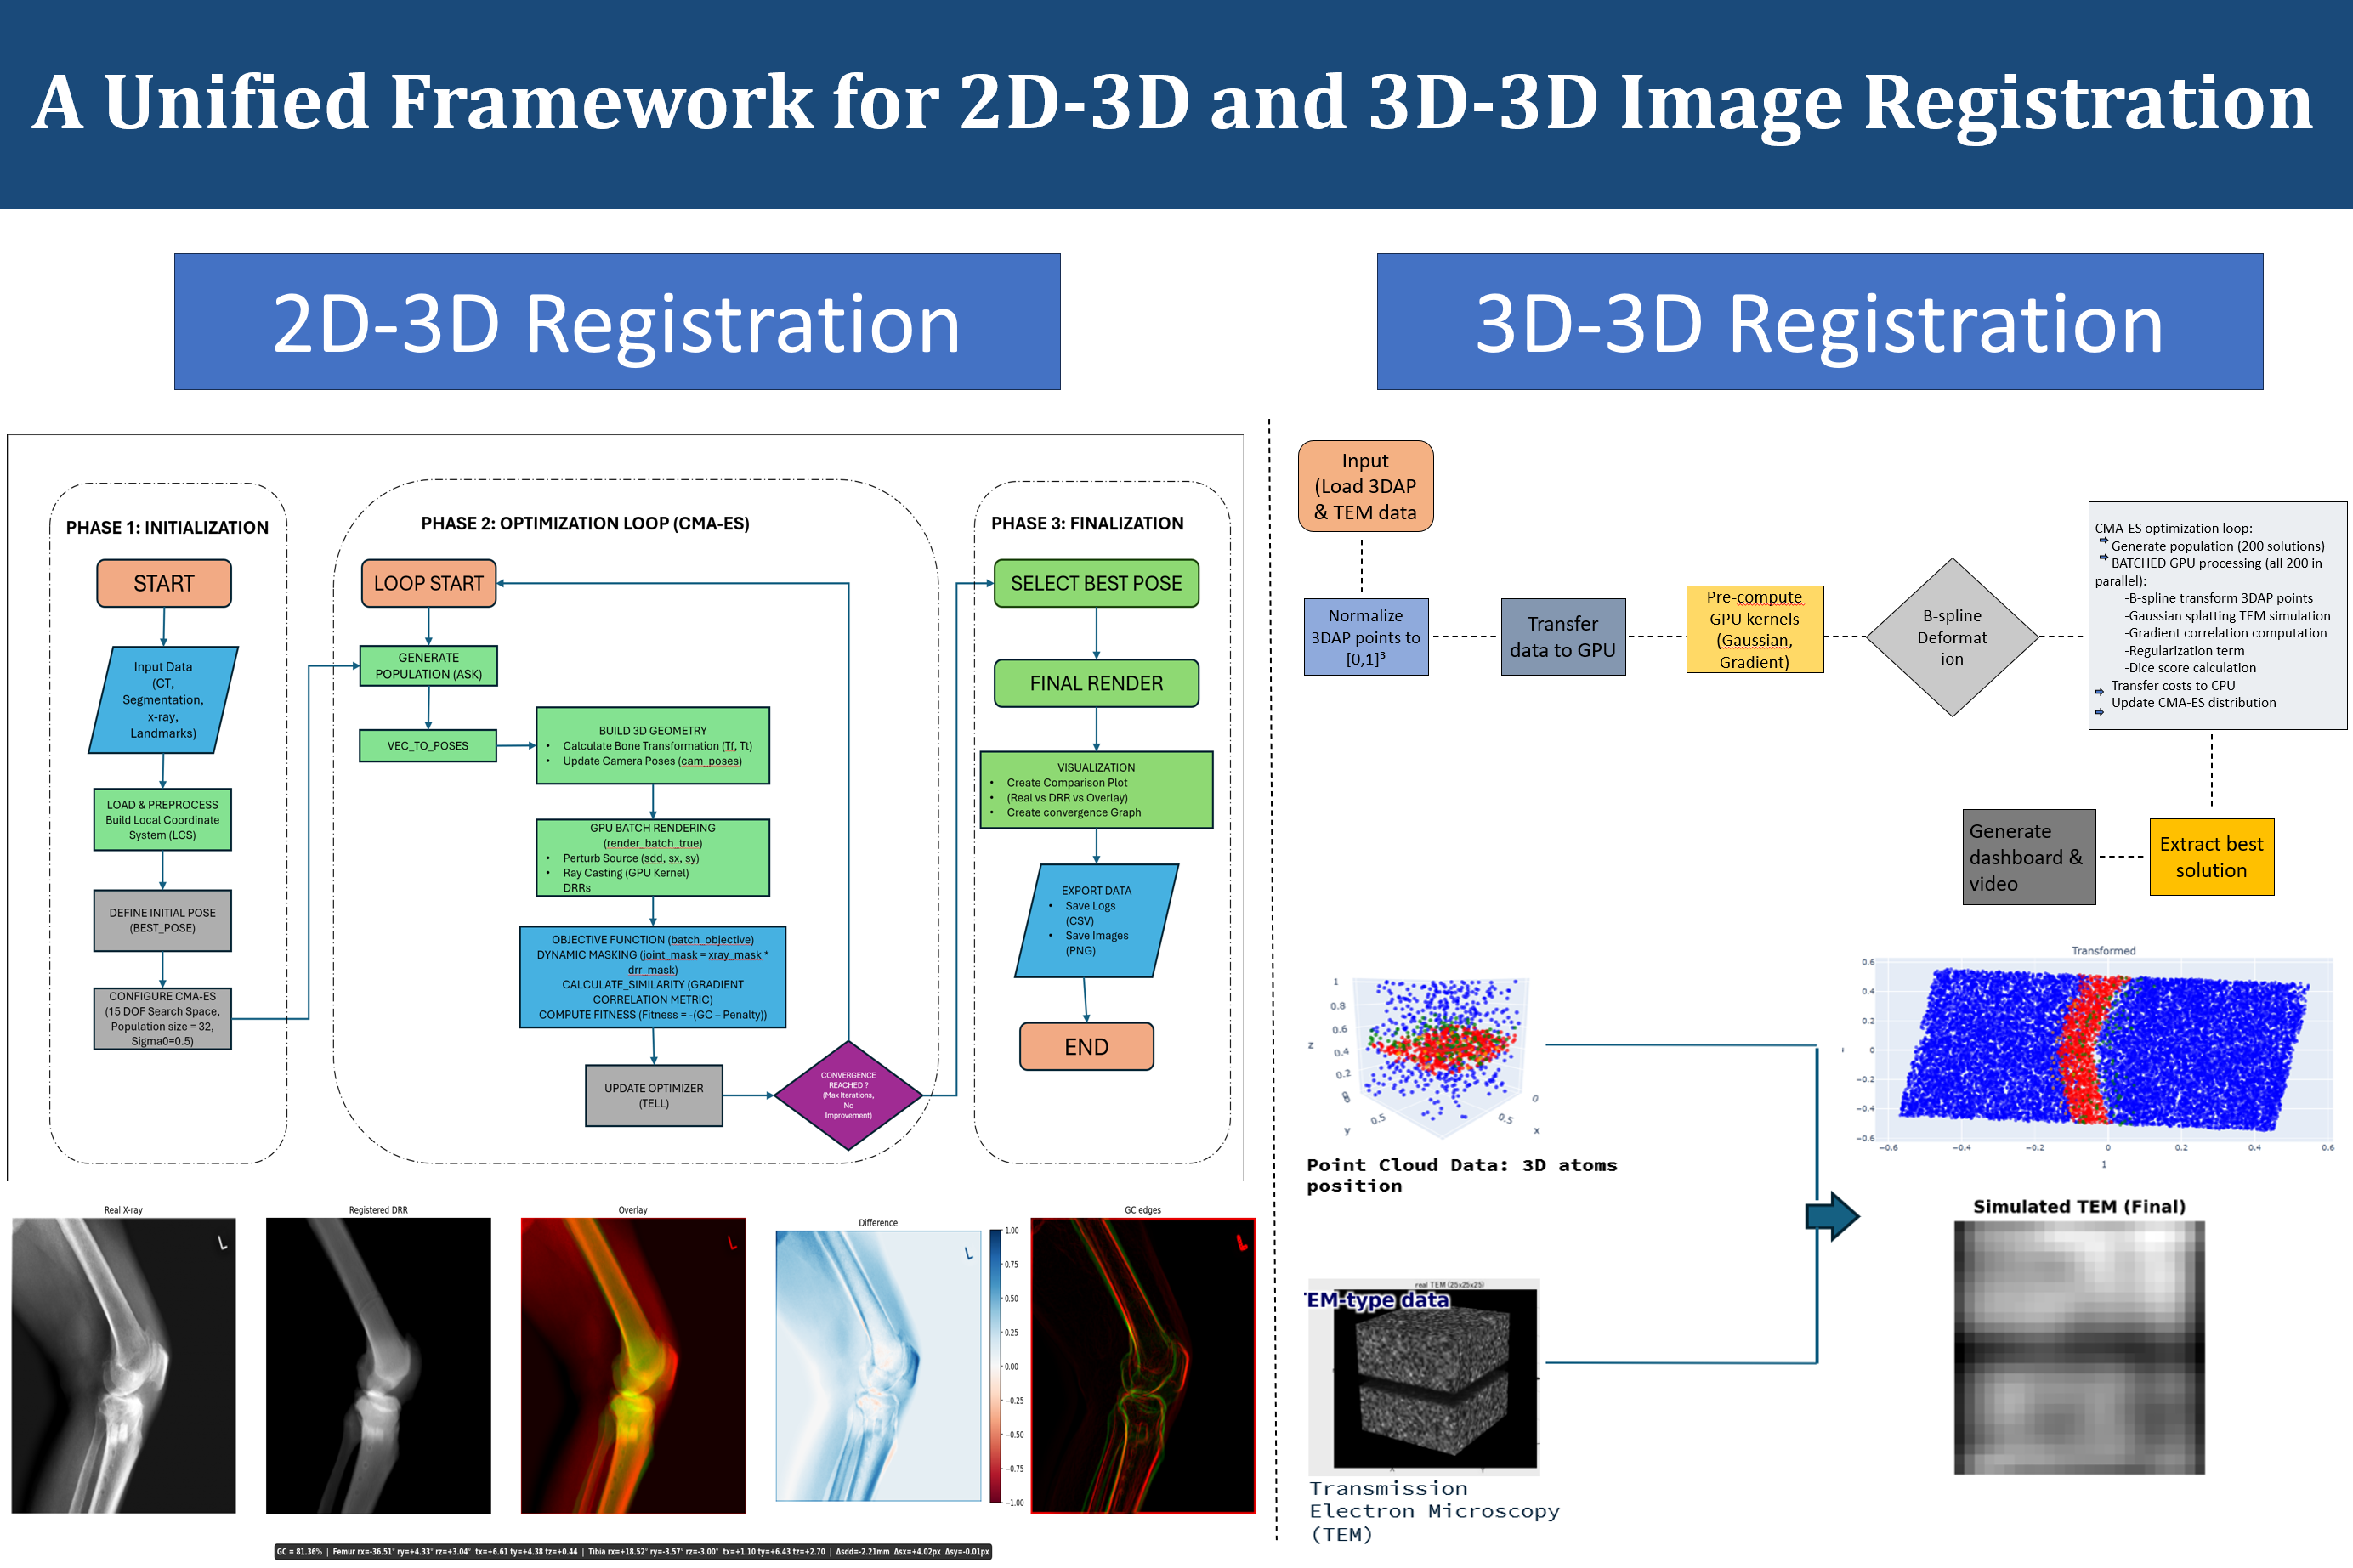Click the FINAL RENDER green box
2353x1568 pixels.
tap(1096, 683)
